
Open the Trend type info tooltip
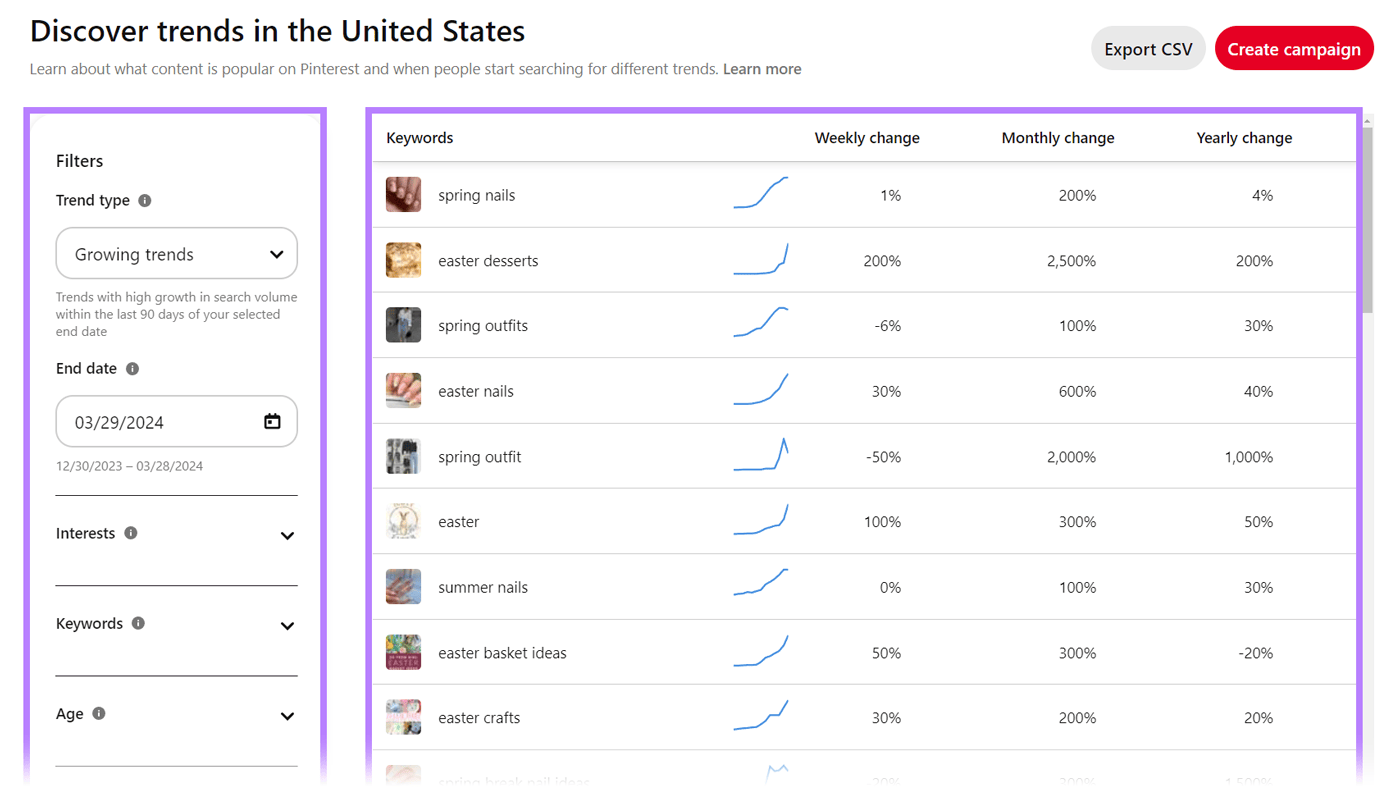tap(144, 200)
